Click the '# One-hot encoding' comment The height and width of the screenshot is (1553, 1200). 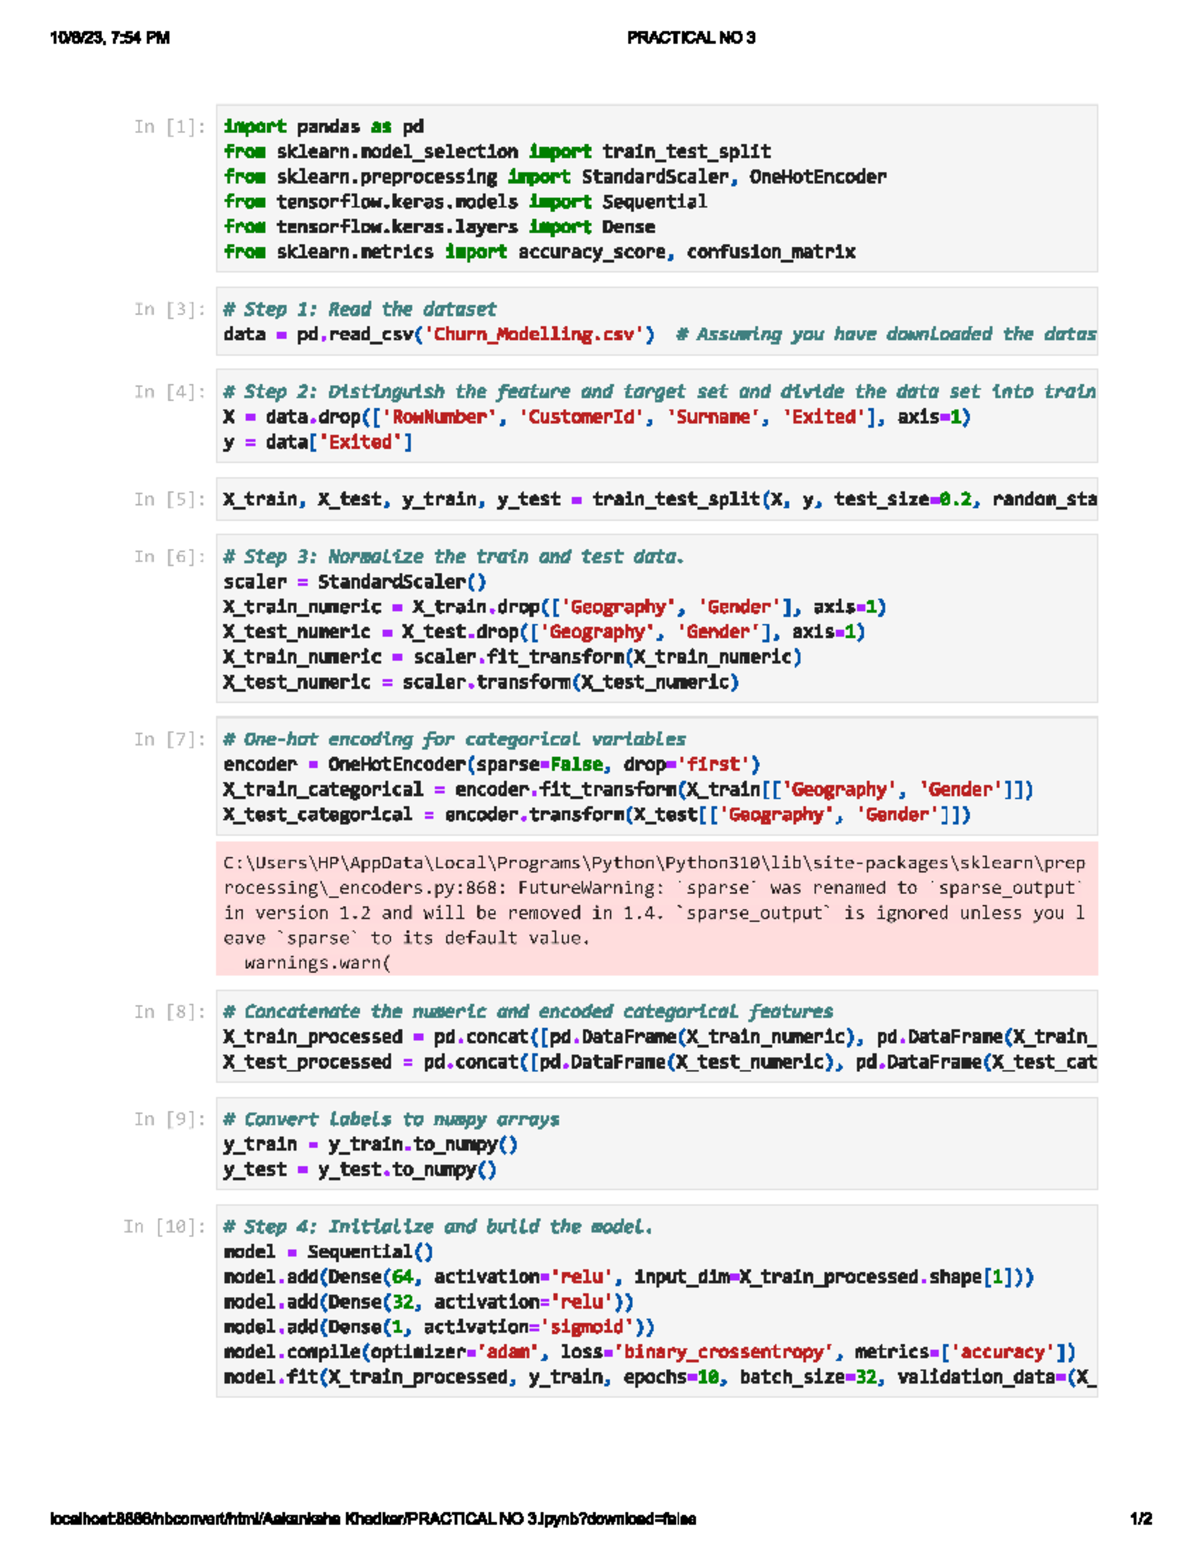pos(454,740)
